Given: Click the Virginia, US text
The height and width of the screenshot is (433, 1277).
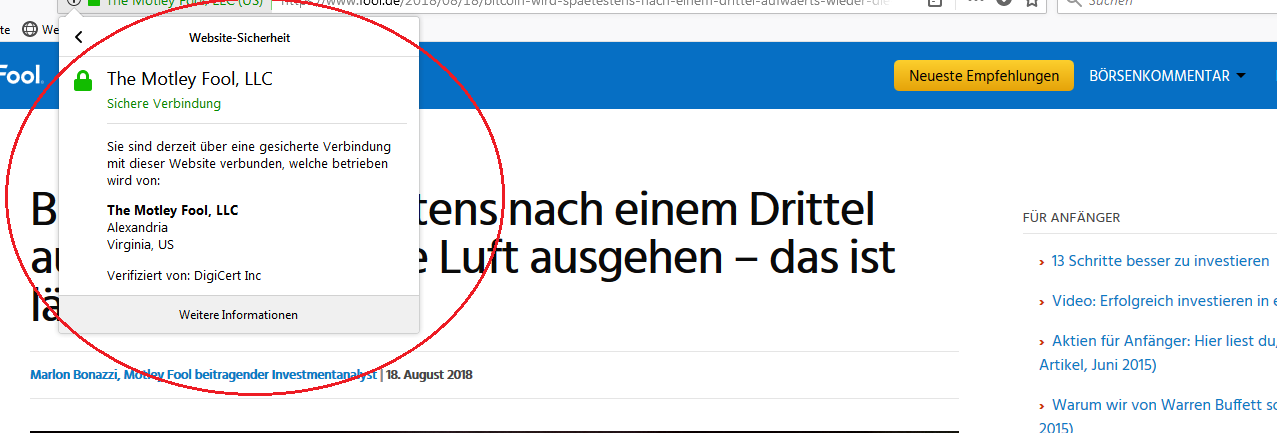Looking at the screenshot, I should pyautogui.click(x=140, y=244).
